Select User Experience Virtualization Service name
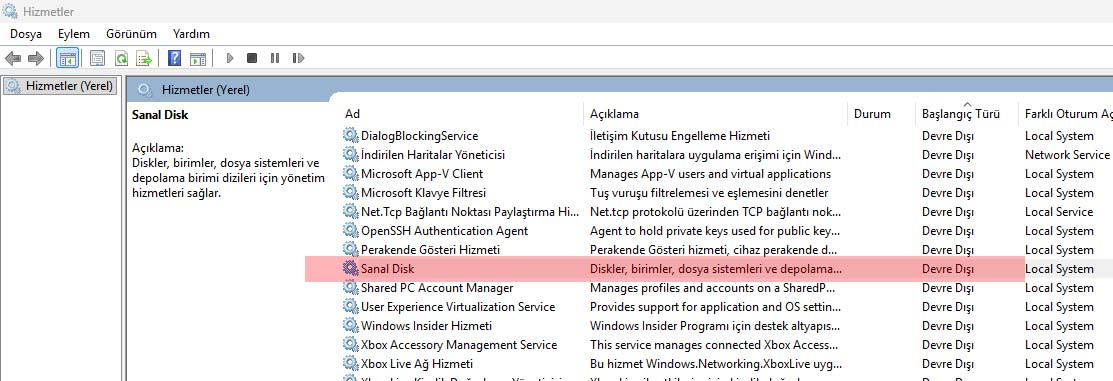 pyautogui.click(x=458, y=307)
